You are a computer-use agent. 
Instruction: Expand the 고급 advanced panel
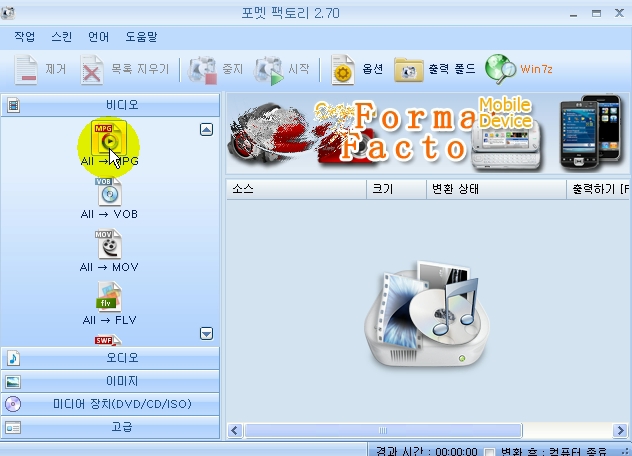tap(110, 427)
